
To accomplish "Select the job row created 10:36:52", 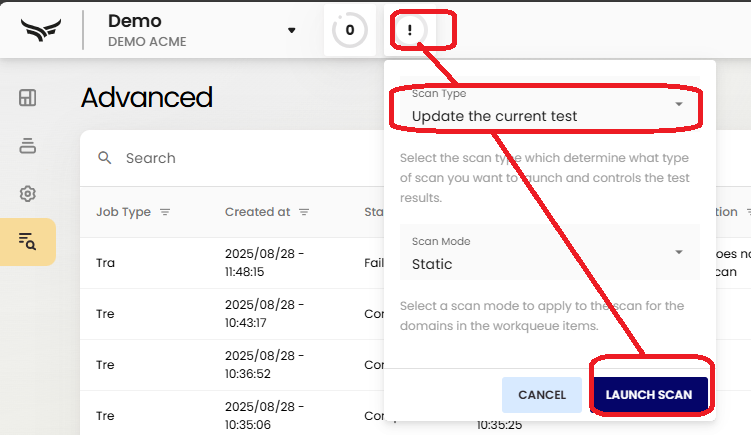I will 232,365.
